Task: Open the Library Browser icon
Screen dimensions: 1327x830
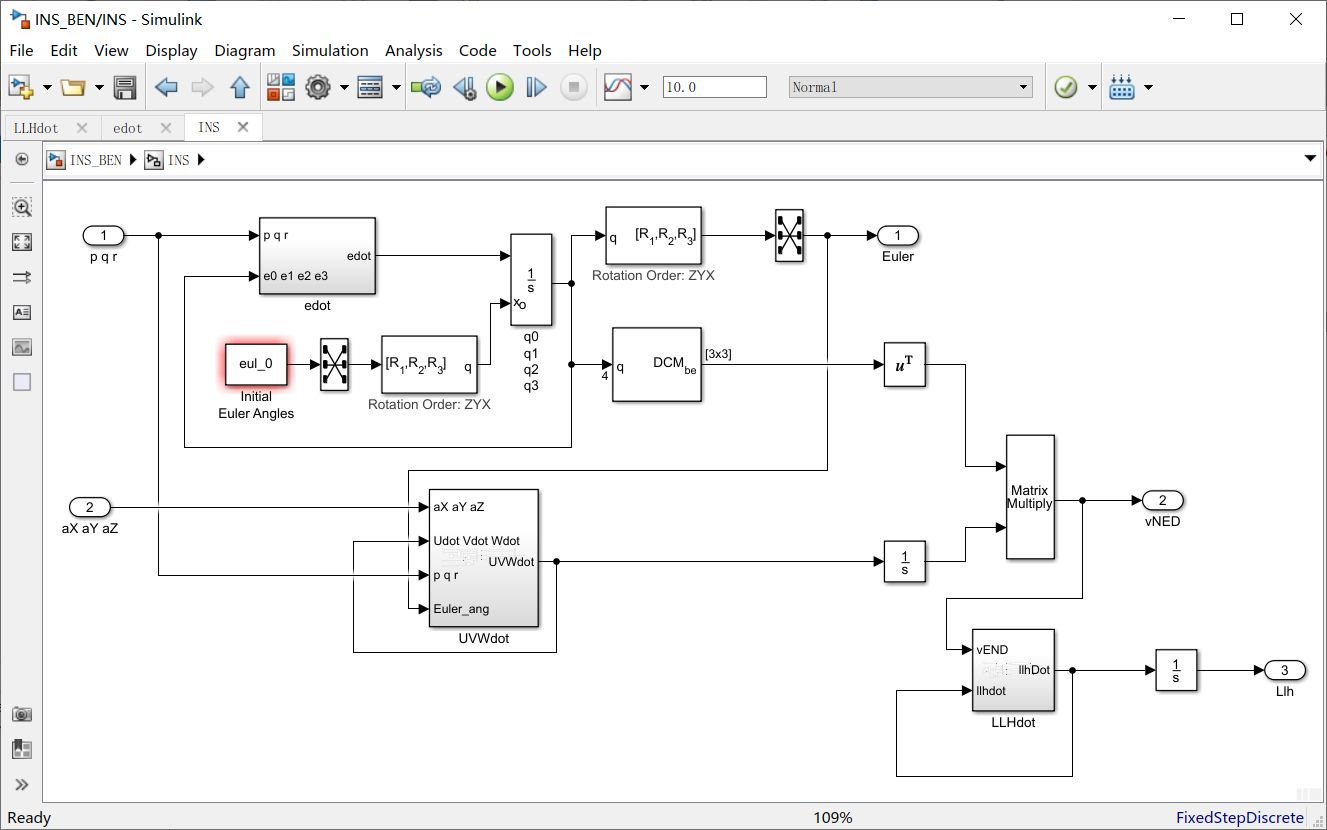Action: coord(281,87)
